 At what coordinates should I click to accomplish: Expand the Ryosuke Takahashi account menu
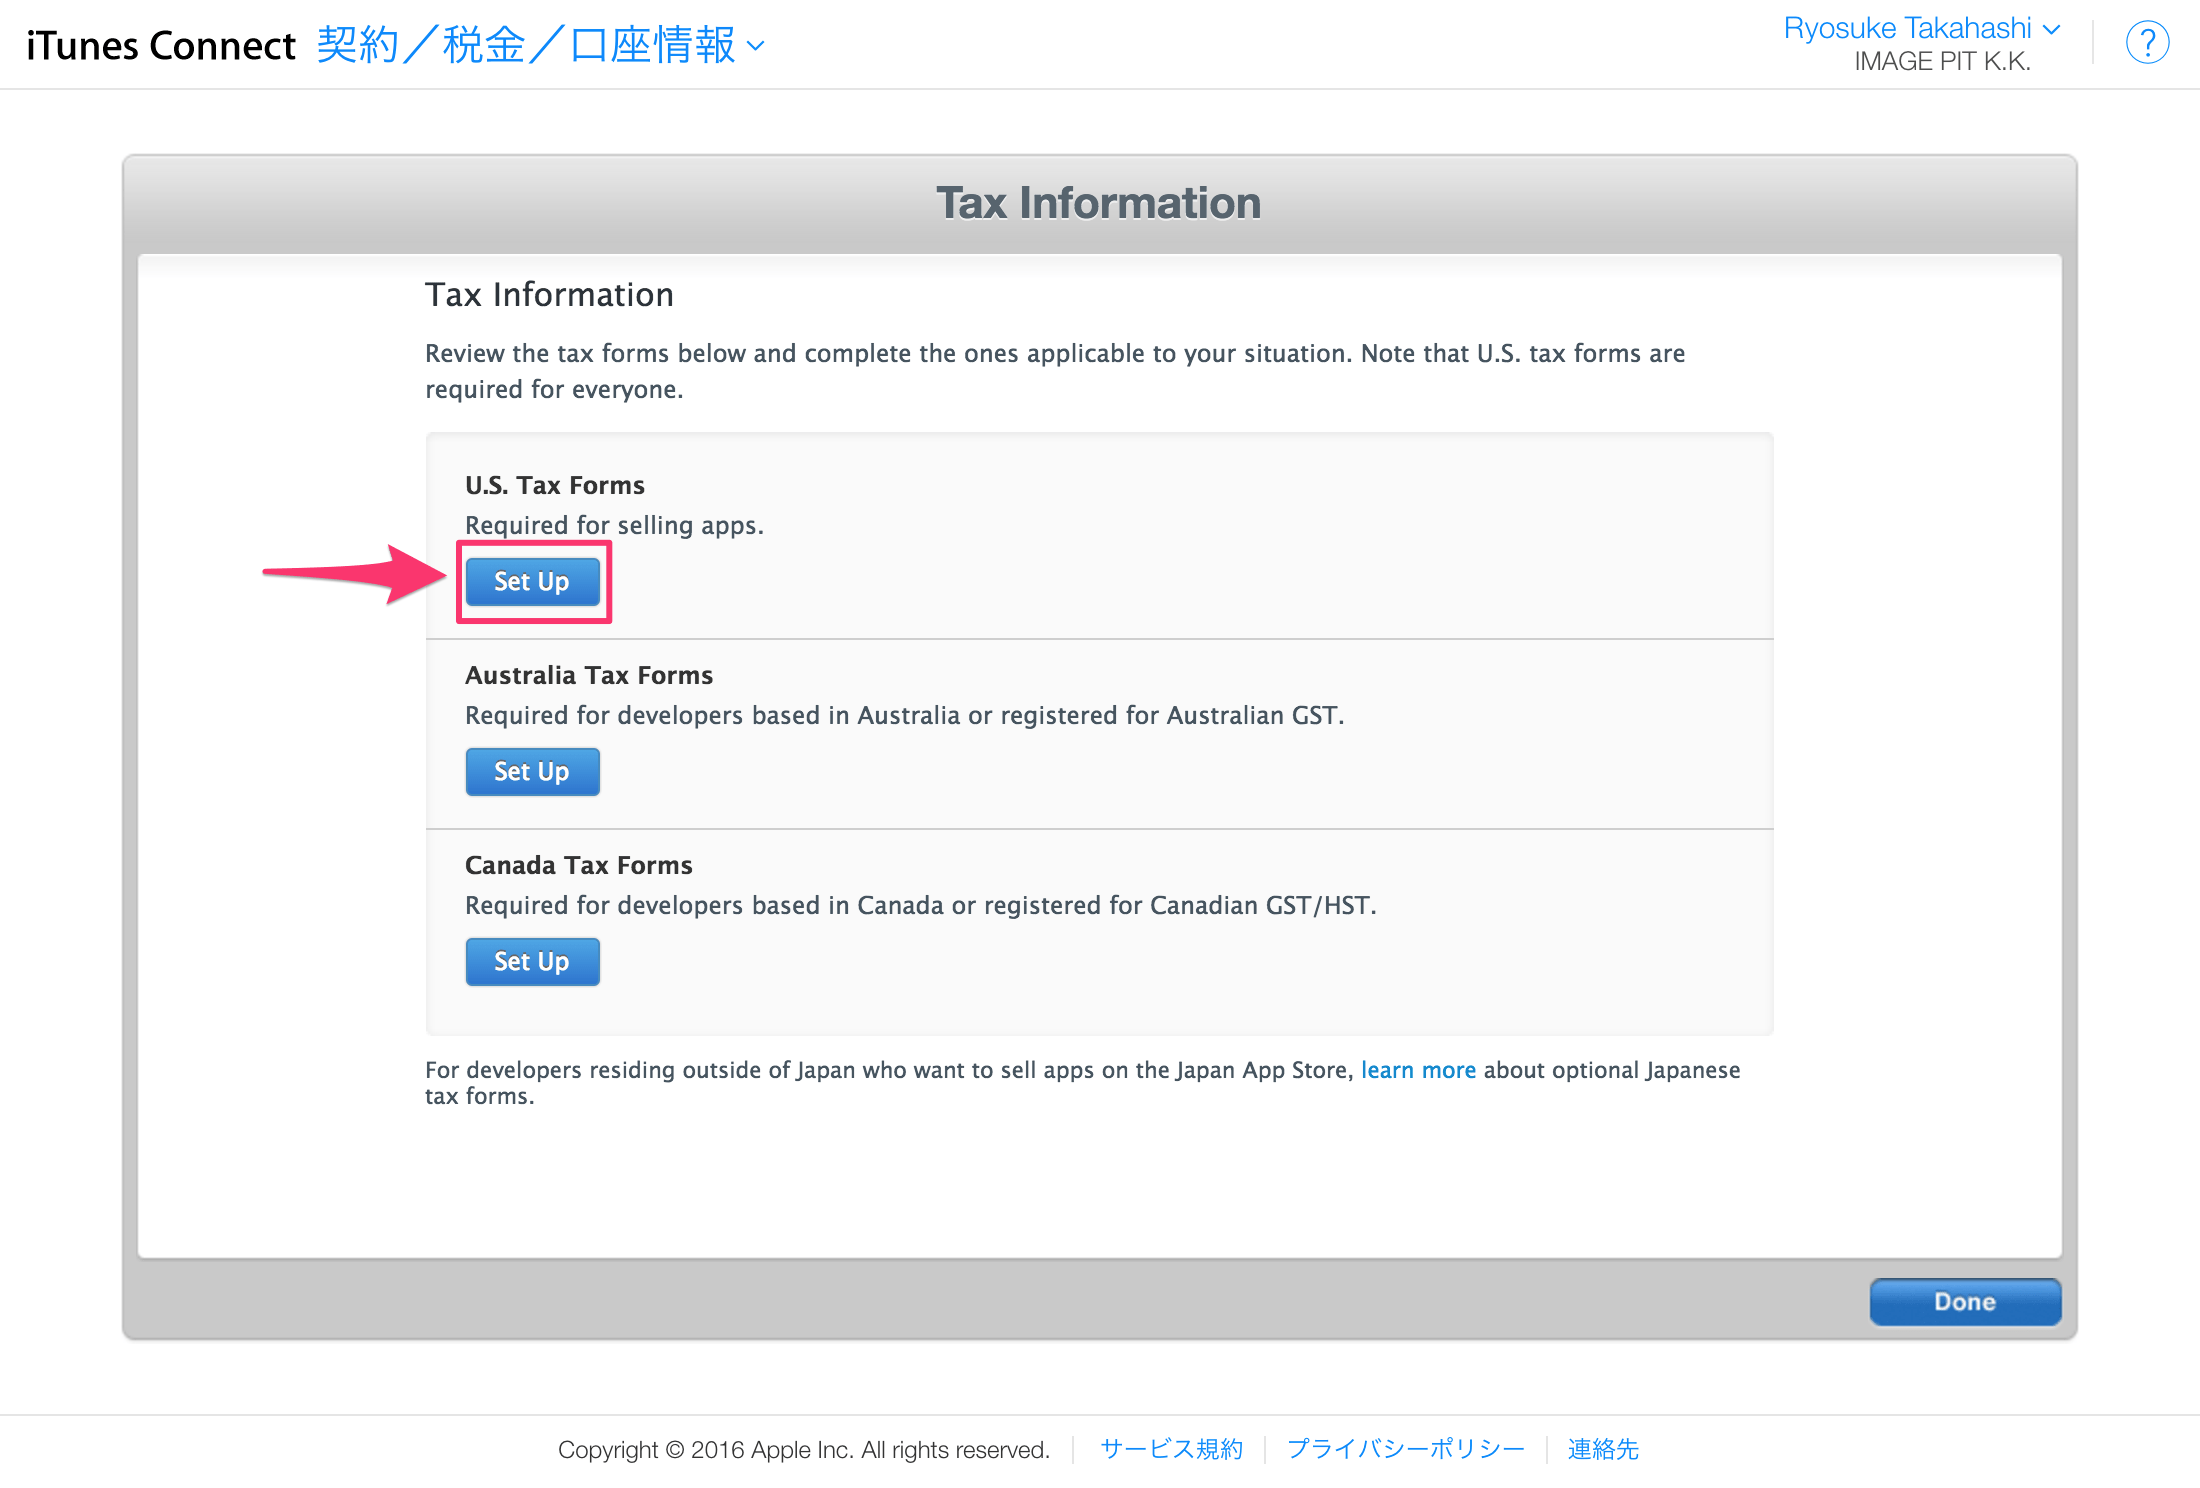point(1922,28)
